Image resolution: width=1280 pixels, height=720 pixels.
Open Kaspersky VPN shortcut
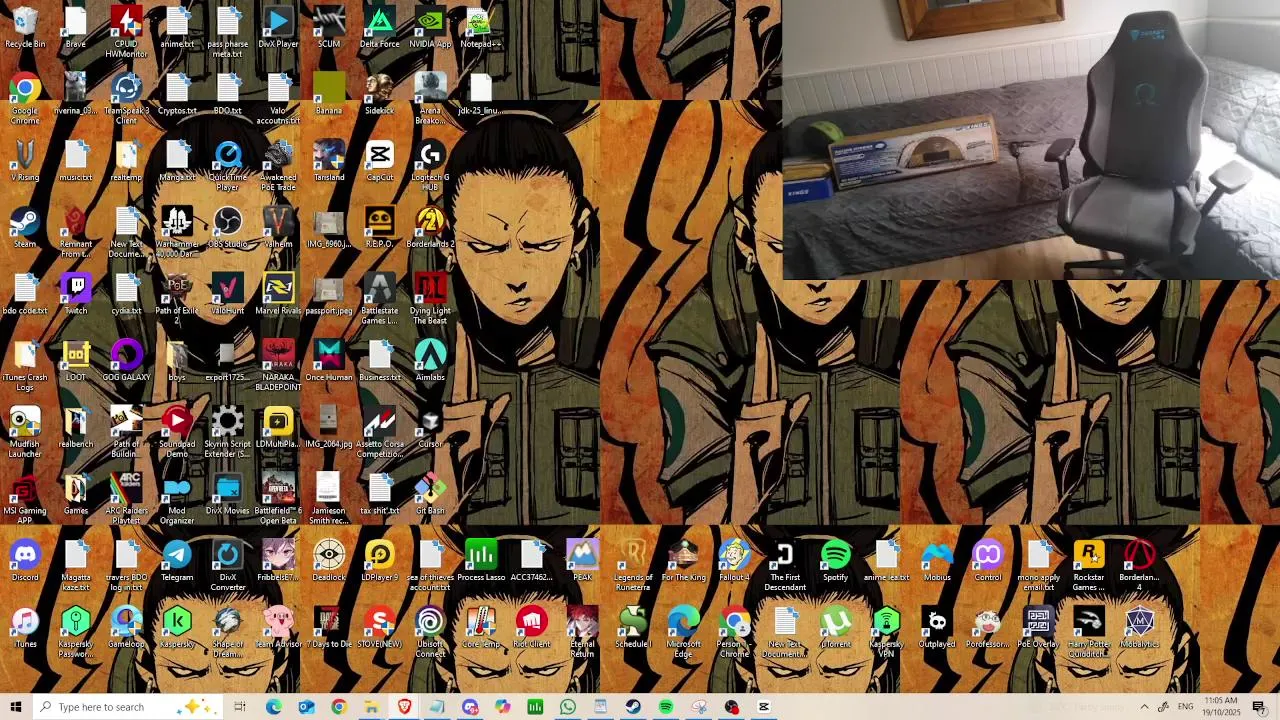886,633
